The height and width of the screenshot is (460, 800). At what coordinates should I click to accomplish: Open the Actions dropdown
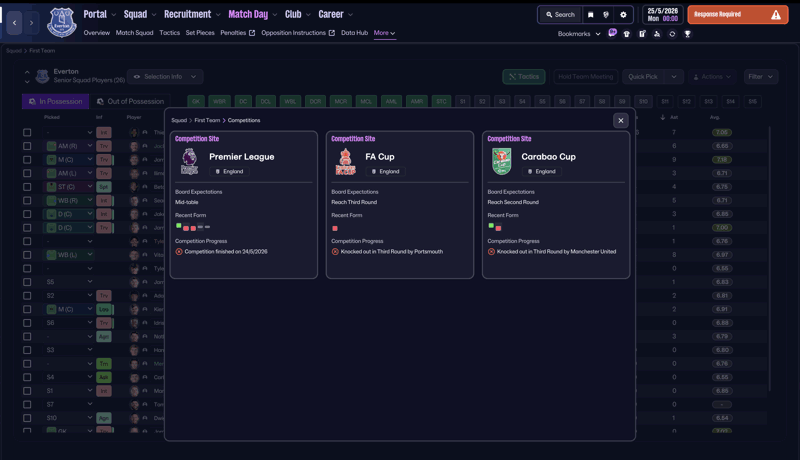coord(712,76)
